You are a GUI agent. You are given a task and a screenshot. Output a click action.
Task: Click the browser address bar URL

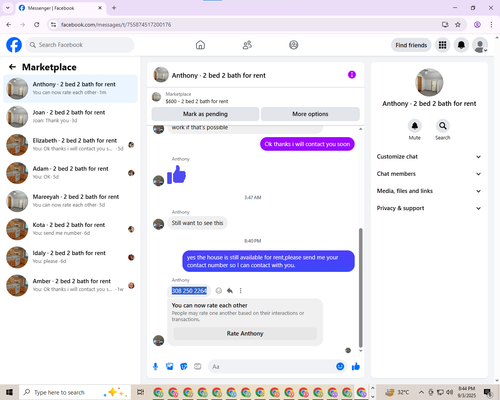(116, 25)
